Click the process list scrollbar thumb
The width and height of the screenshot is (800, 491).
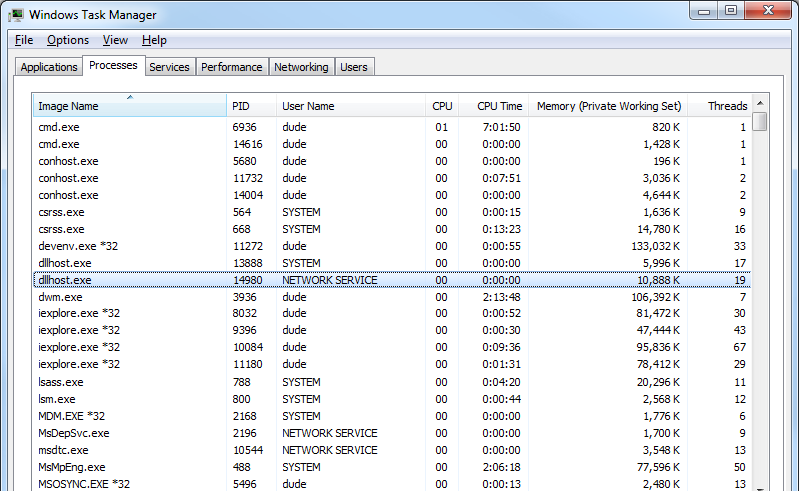tap(760, 121)
